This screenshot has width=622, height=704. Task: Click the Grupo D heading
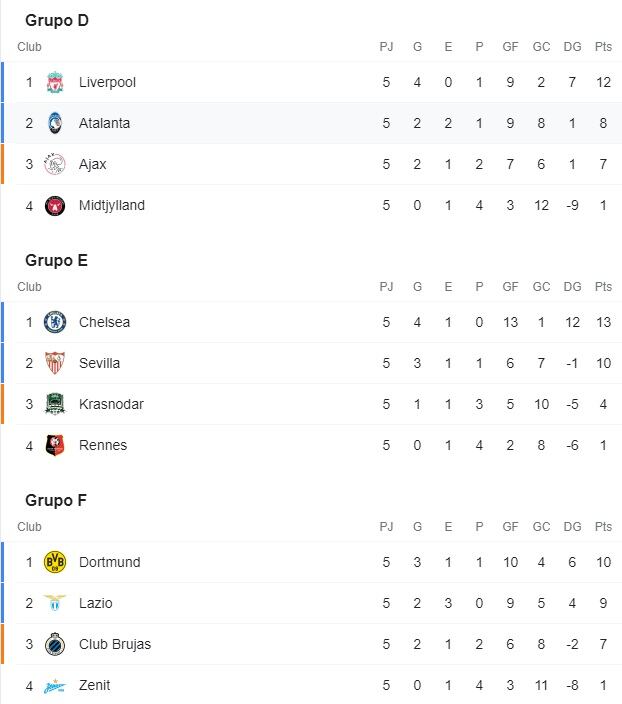pos(57,20)
